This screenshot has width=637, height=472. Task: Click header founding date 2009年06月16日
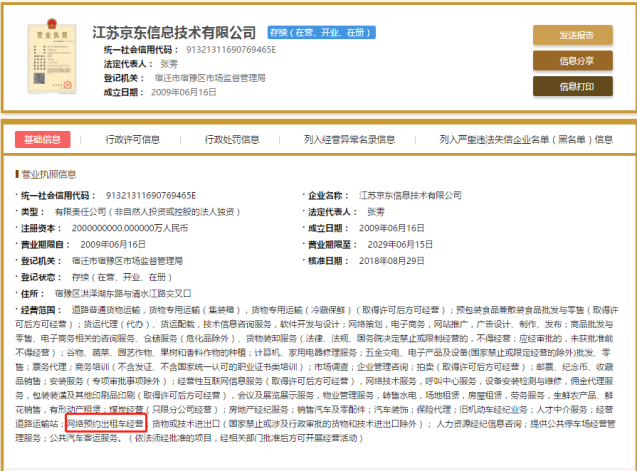184,92
